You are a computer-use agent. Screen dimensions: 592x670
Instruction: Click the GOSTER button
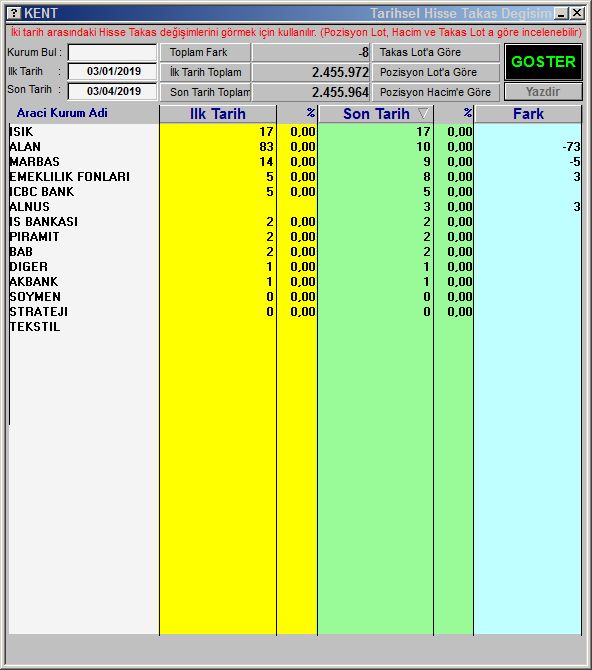click(543, 62)
